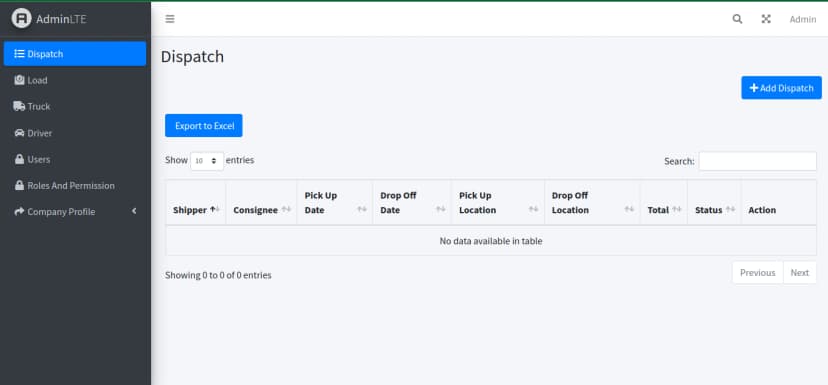
Task: Sort by Pick Up Date sort arrows
Action: click(x=362, y=210)
